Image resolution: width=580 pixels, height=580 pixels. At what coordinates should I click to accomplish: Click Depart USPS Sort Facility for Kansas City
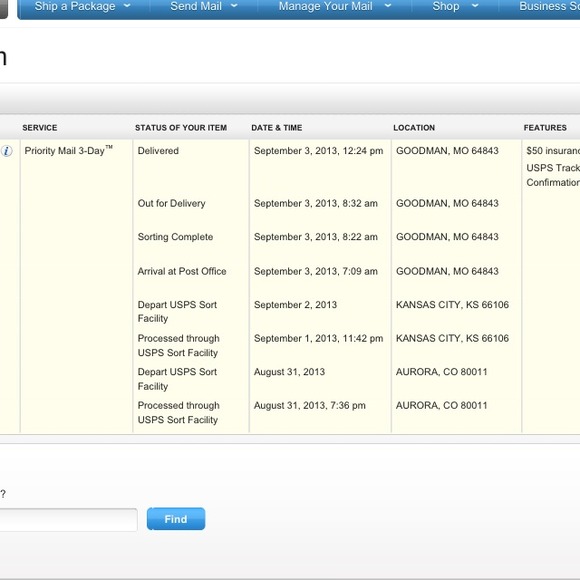pos(177,311)
